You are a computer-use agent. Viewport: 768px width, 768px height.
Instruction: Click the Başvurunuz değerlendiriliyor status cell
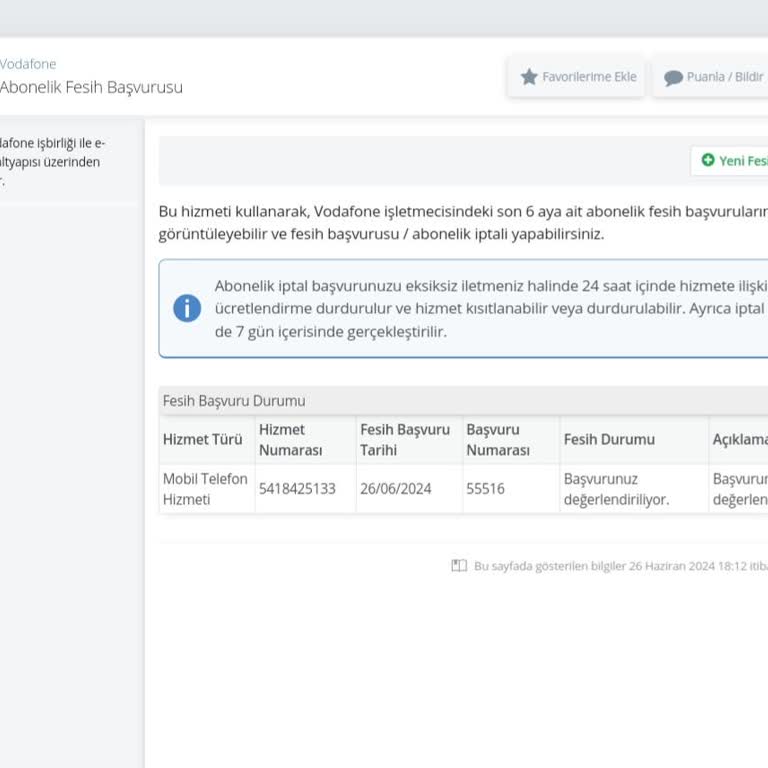point(616,489)
